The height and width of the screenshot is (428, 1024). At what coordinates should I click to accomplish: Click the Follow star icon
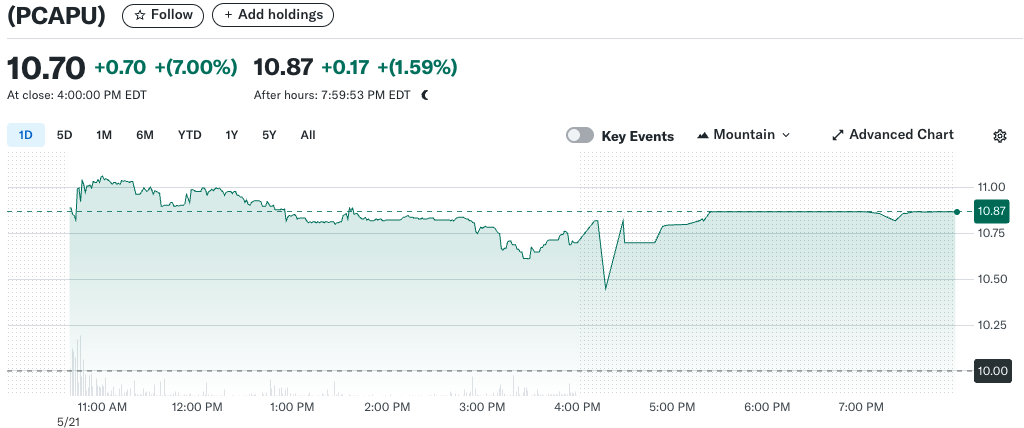coord(140,15)
